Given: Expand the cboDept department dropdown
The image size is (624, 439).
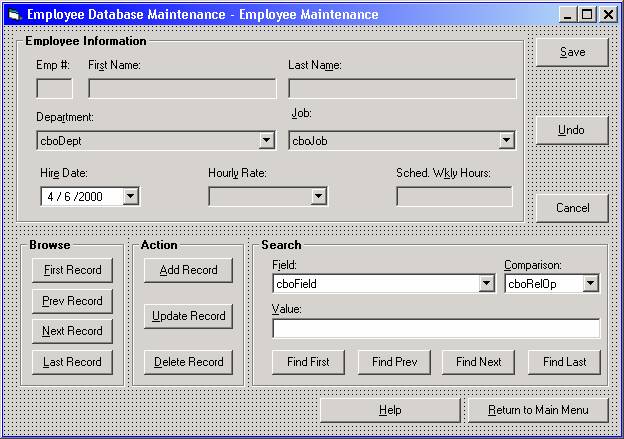Looking at the screenshot, I should [x=266, y=140].
